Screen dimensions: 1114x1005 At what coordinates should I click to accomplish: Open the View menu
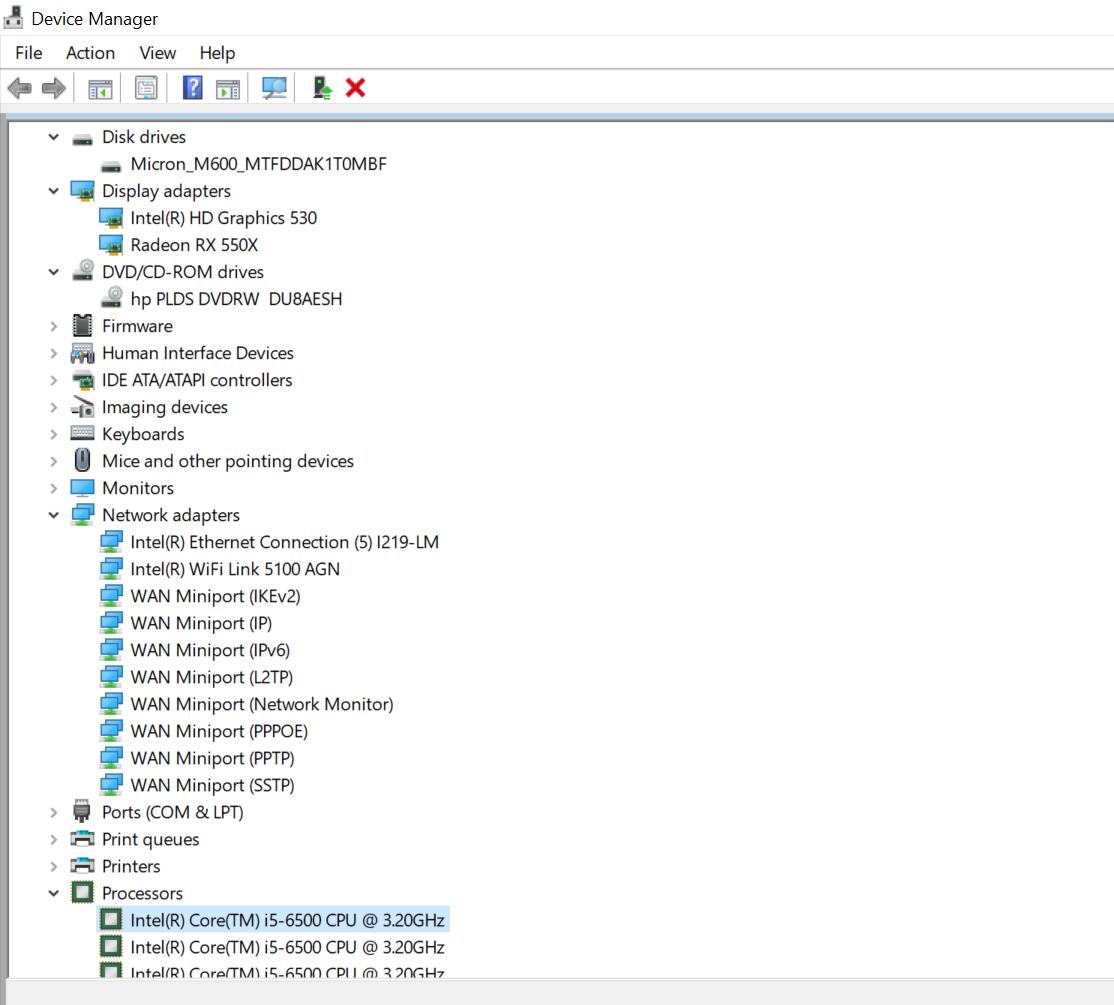157,53
